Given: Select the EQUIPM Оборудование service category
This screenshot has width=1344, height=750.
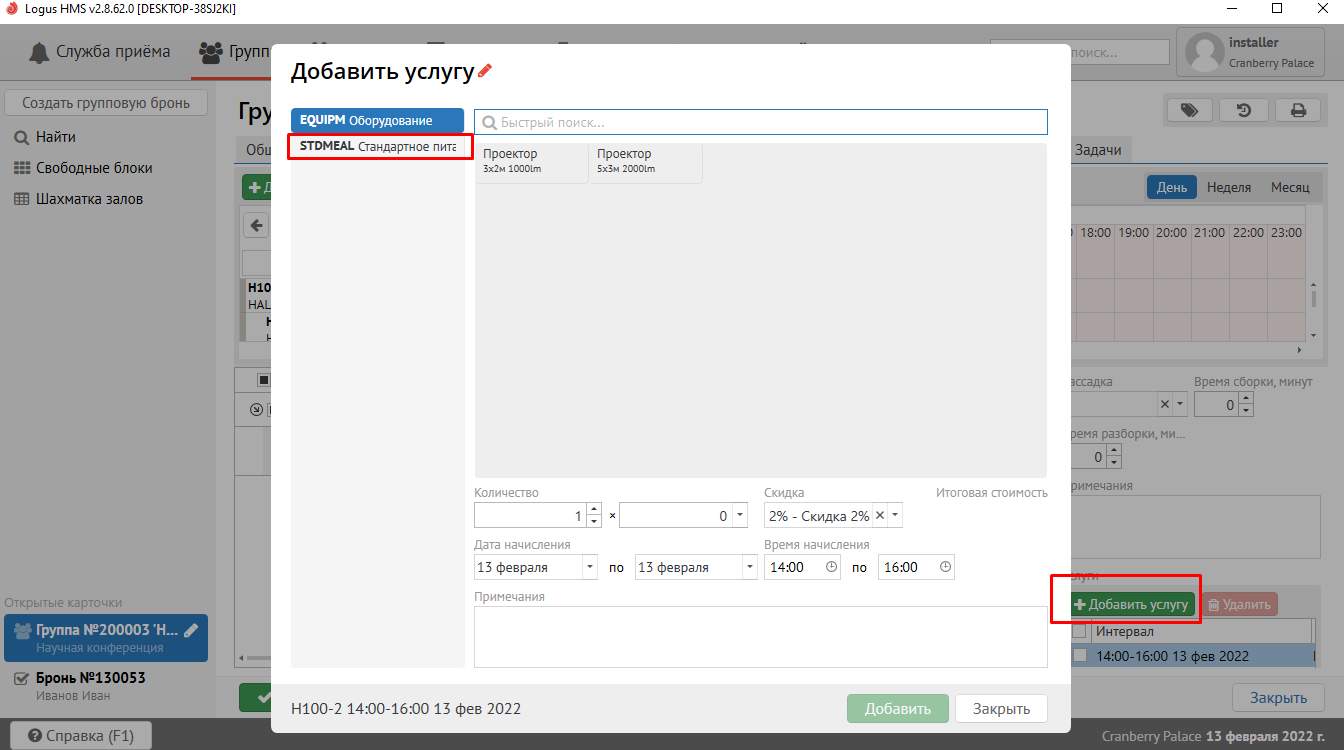Looking at the screenshot, I should [377, 120].
